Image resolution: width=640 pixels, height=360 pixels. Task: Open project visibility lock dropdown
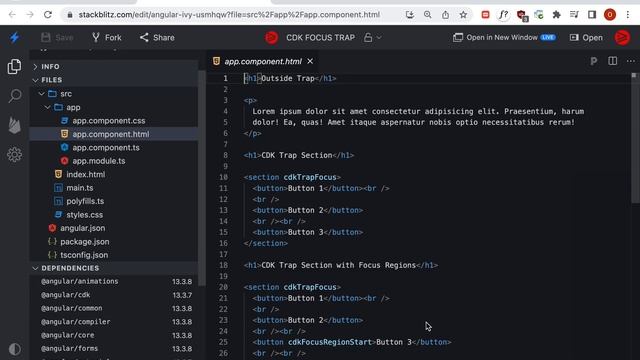click(x=373, y=38)
